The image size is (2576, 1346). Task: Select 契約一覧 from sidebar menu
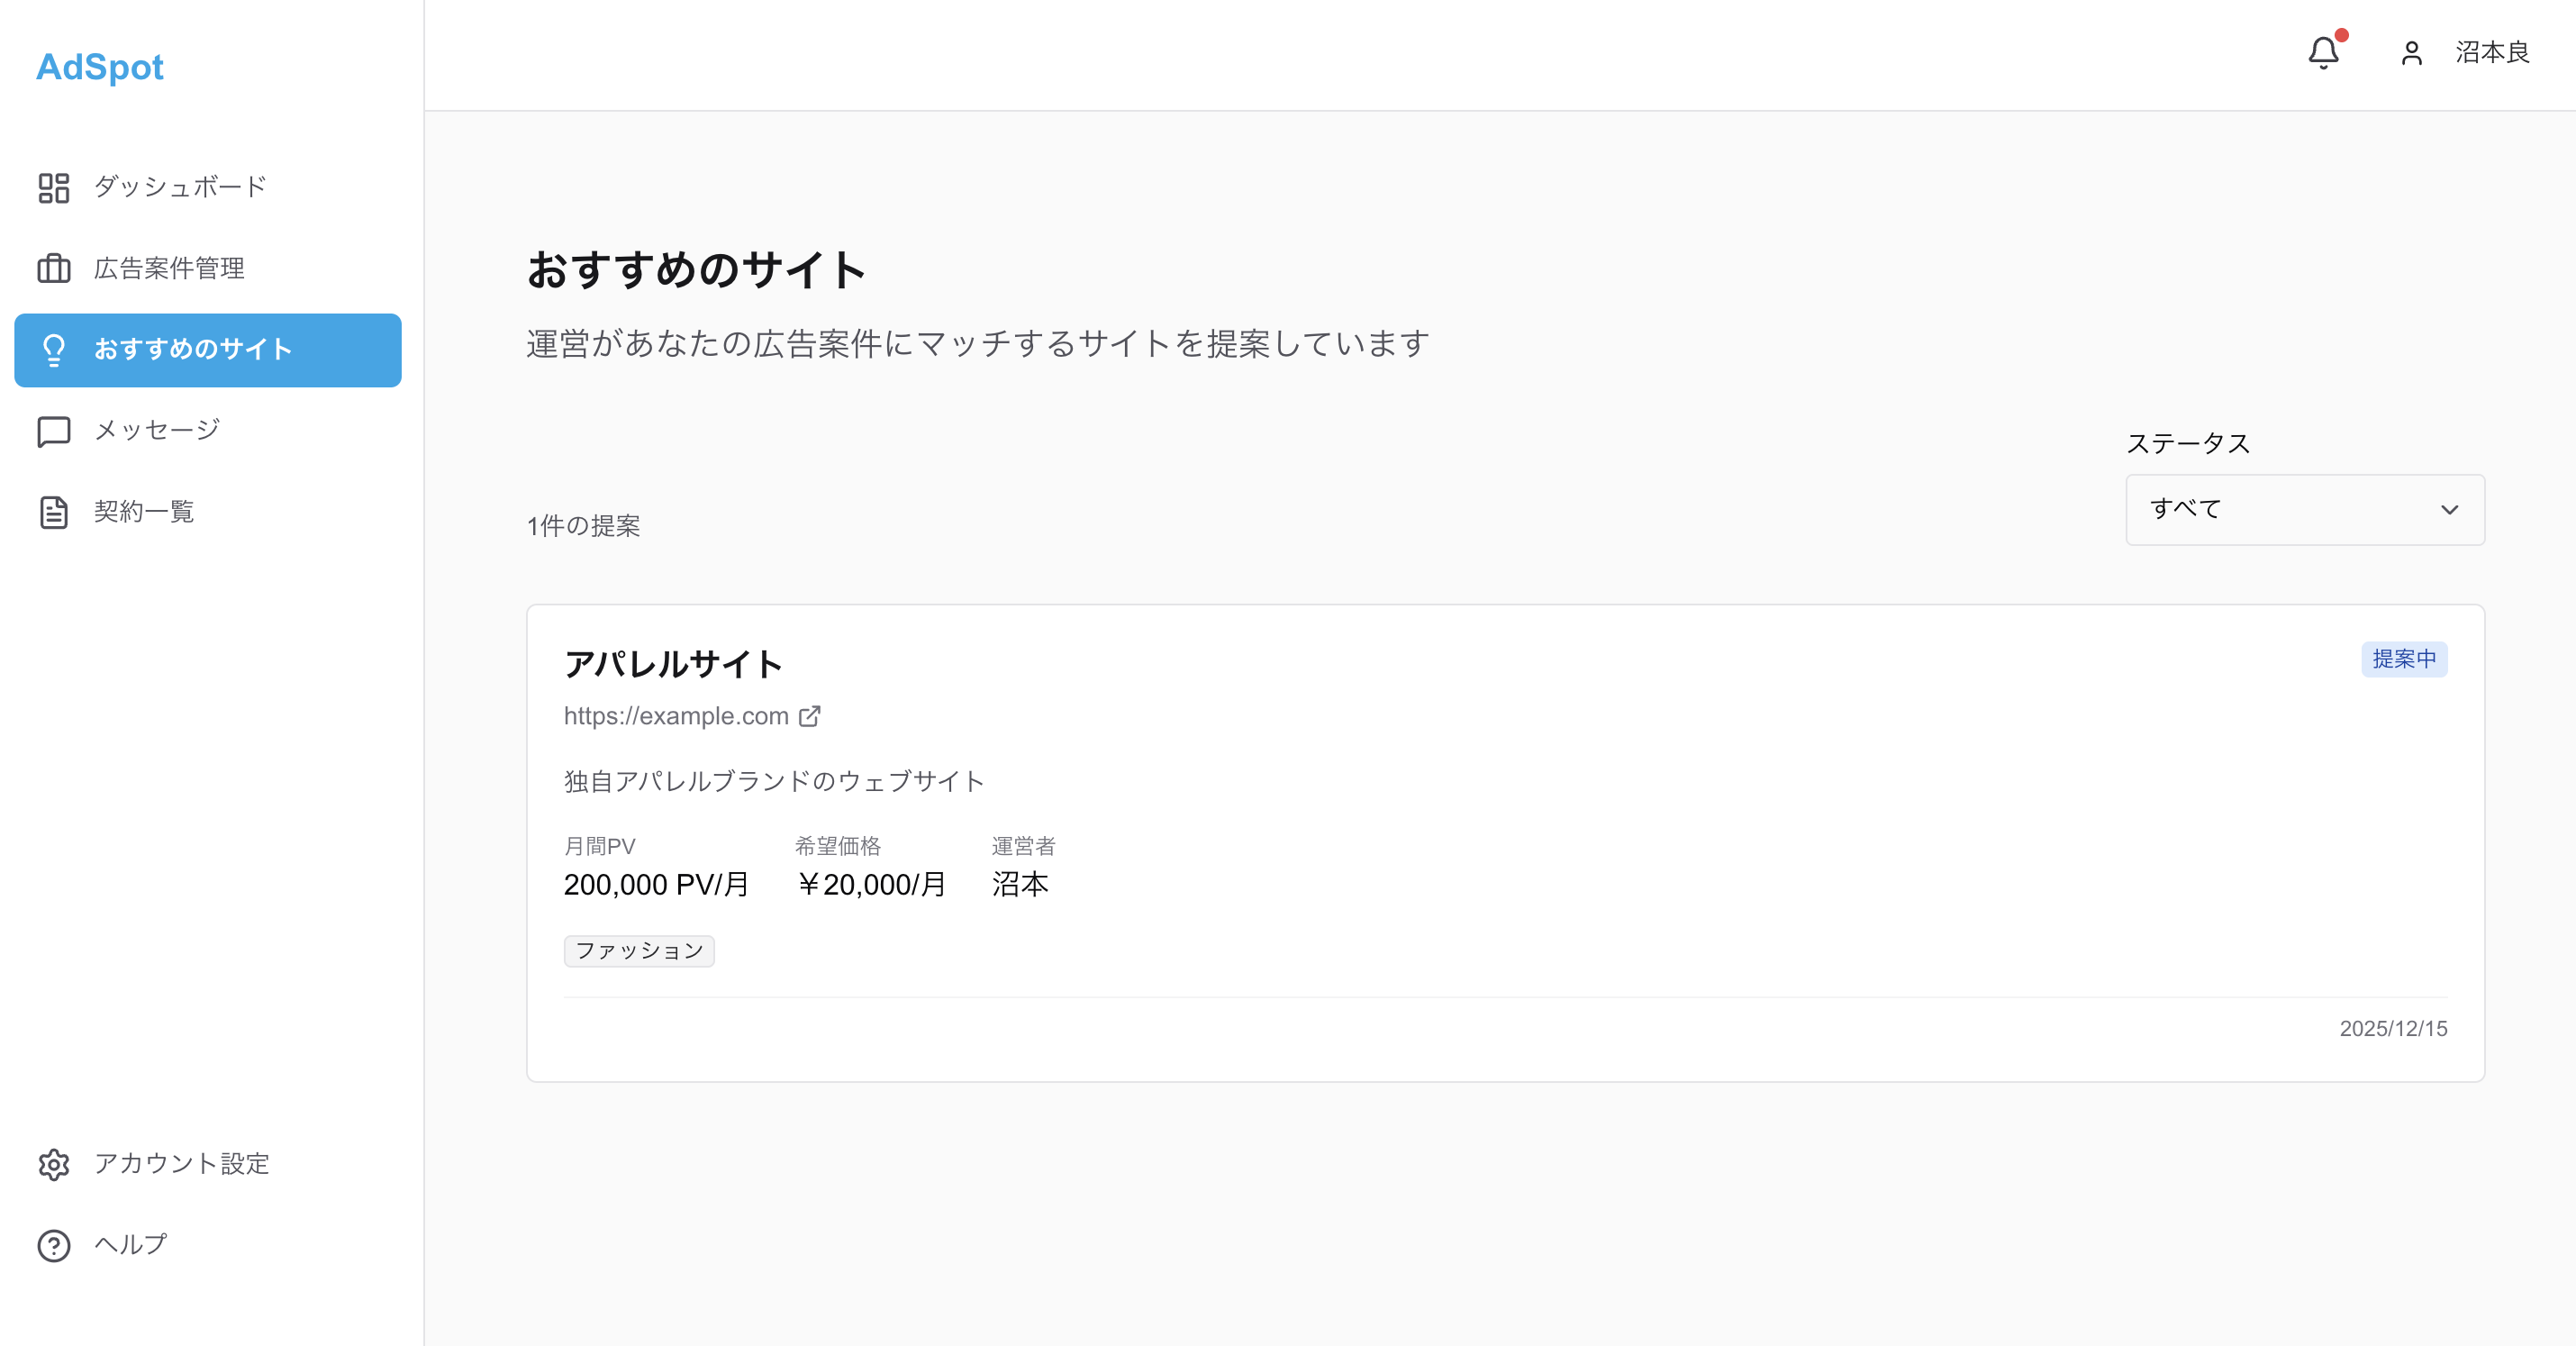144,512
